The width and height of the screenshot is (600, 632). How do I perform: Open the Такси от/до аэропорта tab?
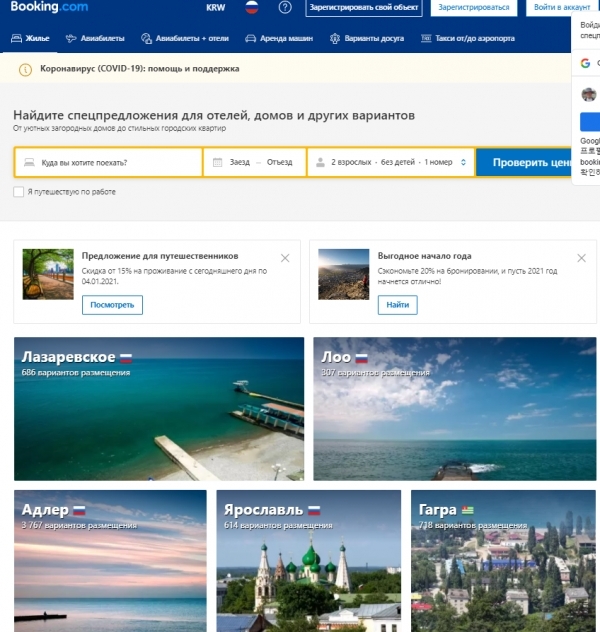[468, 39]
